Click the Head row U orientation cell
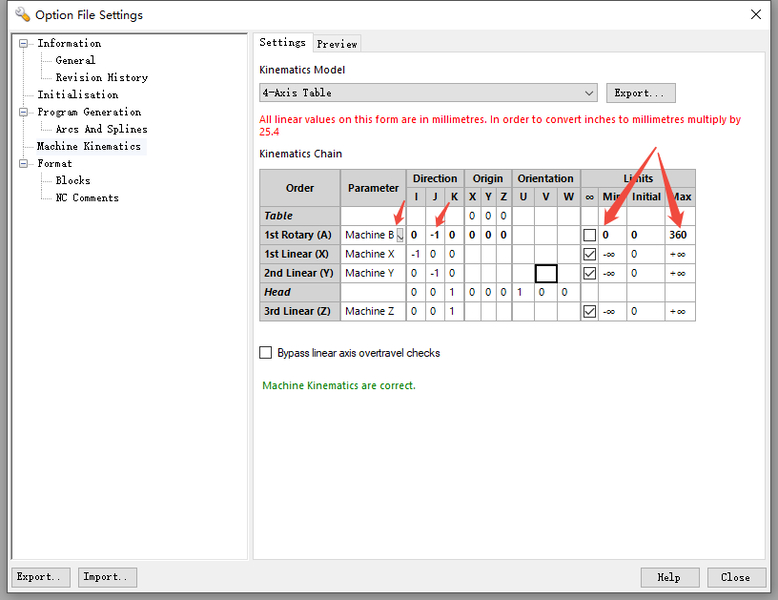The width and height of the screenshot is (778, 600). [522, 292]
